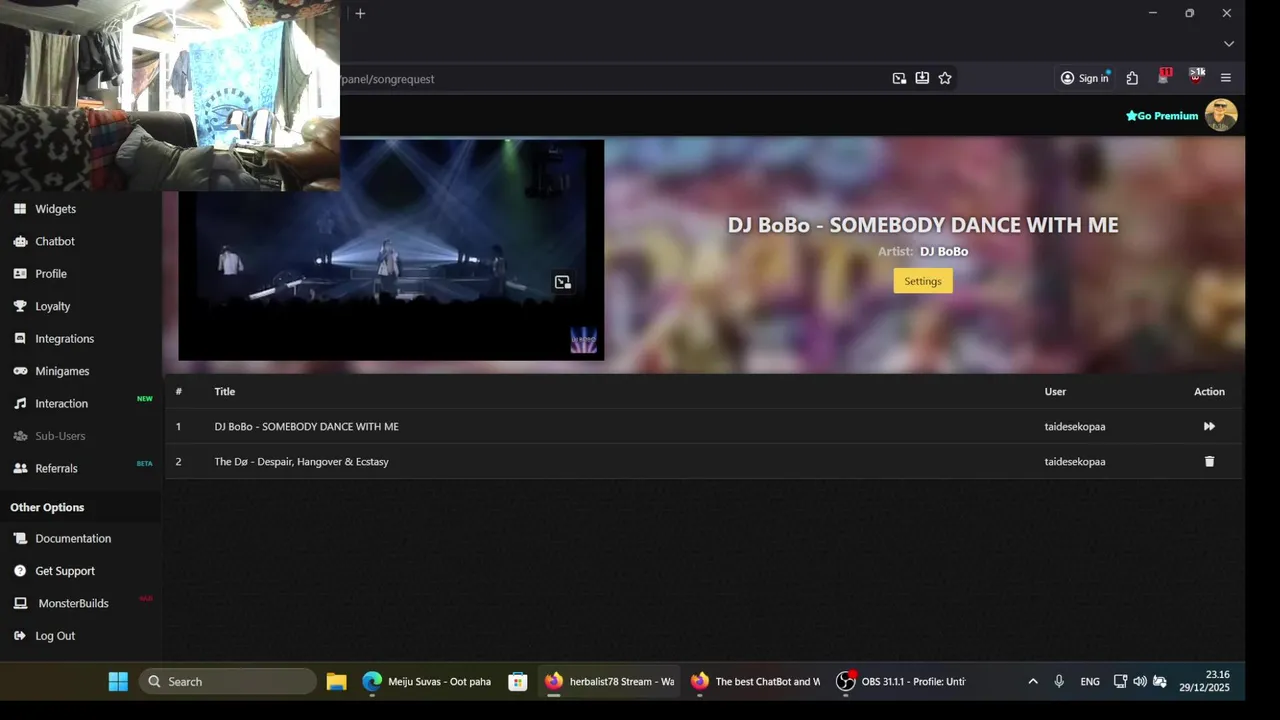
Task: Click the The Dø - Despair, Hangover & Ecstasy title
Action: 301,462
